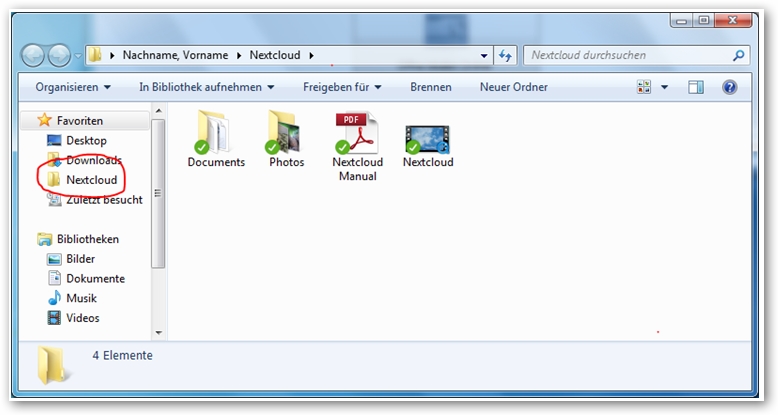Viewport: 778px width, 415px height.
Task: Expand the arrow after Nextcloud in address bar
Action: pos(311,56)
